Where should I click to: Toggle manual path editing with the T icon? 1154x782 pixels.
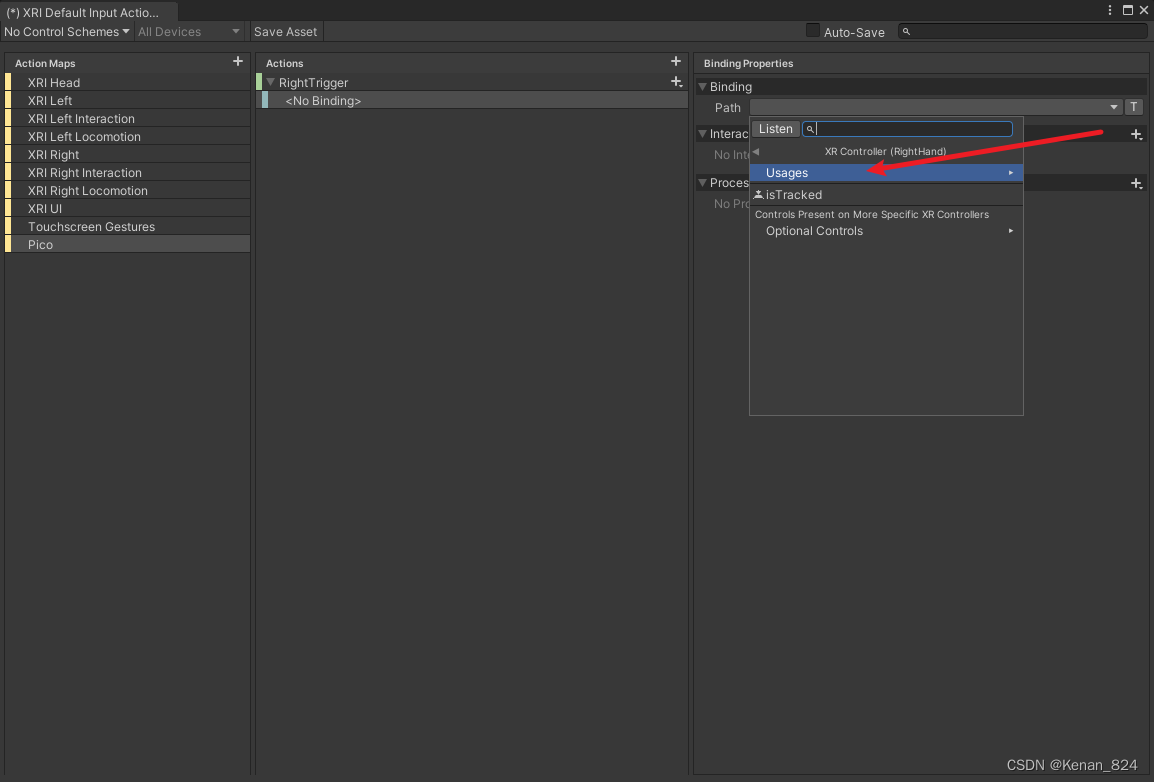point(1135,107)
